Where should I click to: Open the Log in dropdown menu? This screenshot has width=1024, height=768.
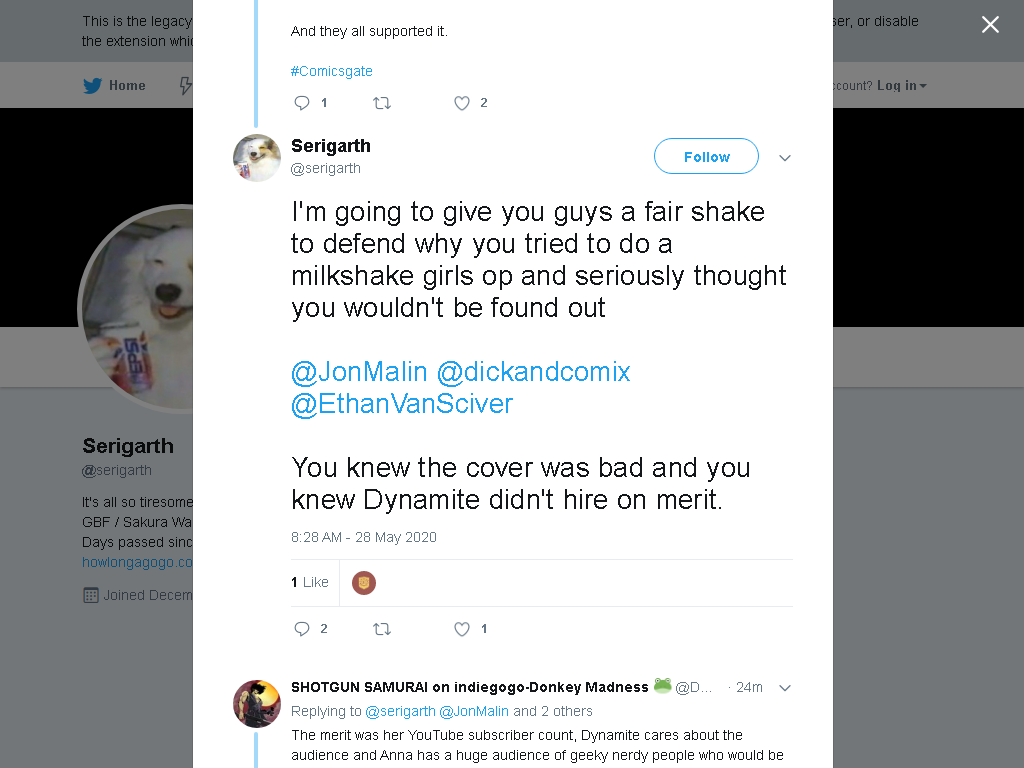pyautogui.click(x=902, y=86)
